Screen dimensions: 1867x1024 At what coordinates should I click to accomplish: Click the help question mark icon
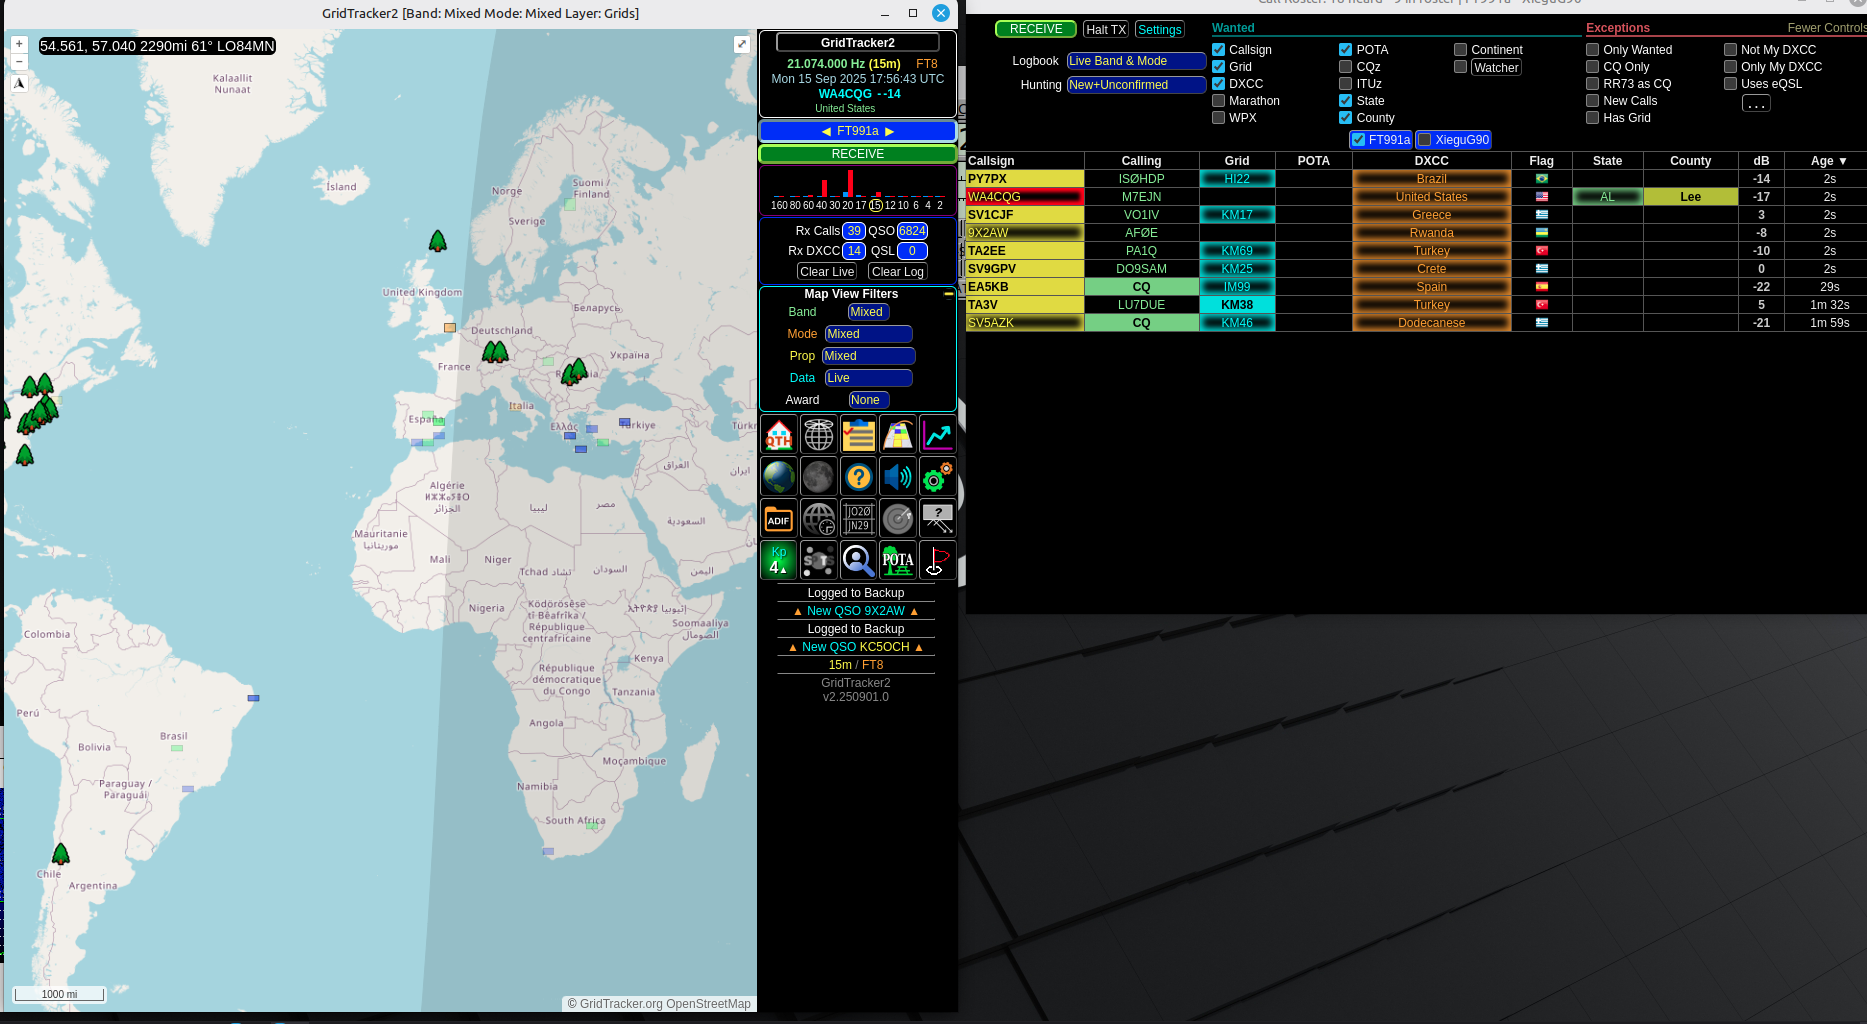click(858, 476)
